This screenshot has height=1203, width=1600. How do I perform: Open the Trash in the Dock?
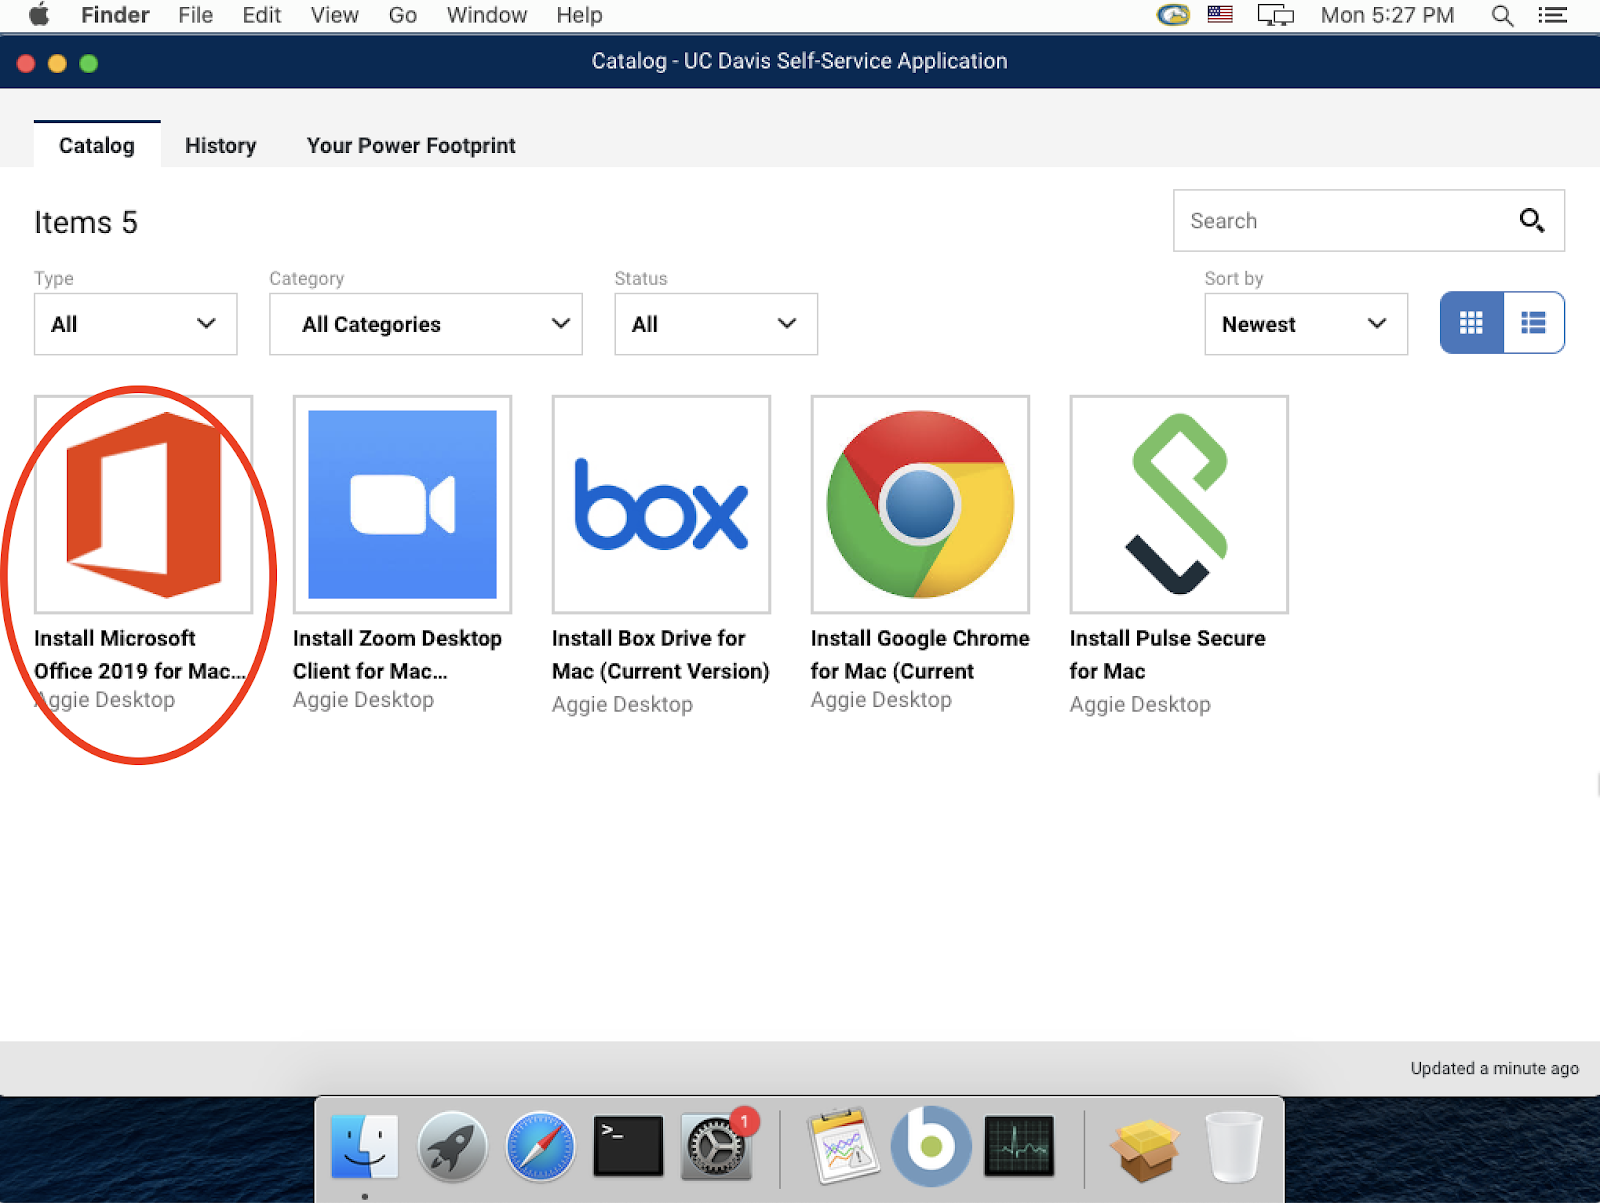[x=1234, y=1147]
